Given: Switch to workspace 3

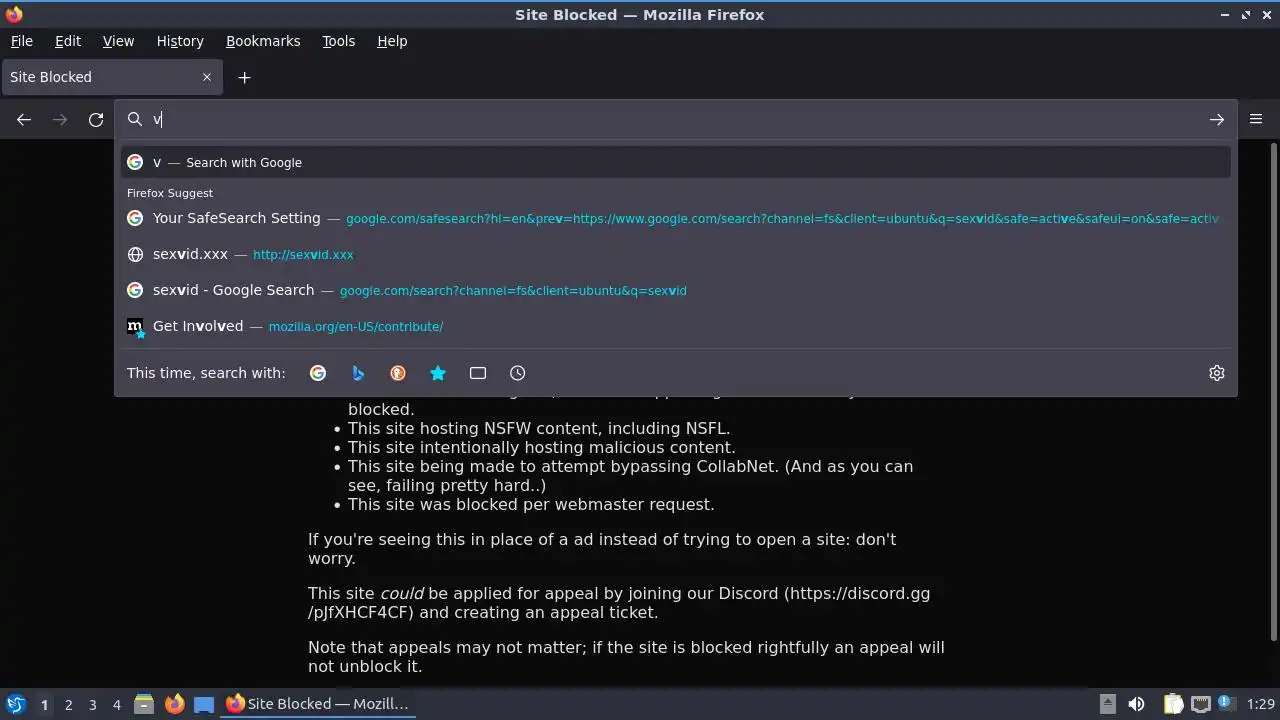Looking at the screenshot, I should (92, 705).
